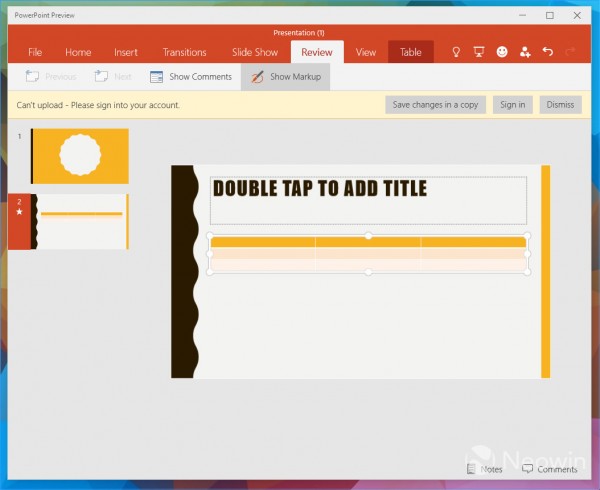
Task: Start presentation from the slideshow icon
Action: coord(479,52)
